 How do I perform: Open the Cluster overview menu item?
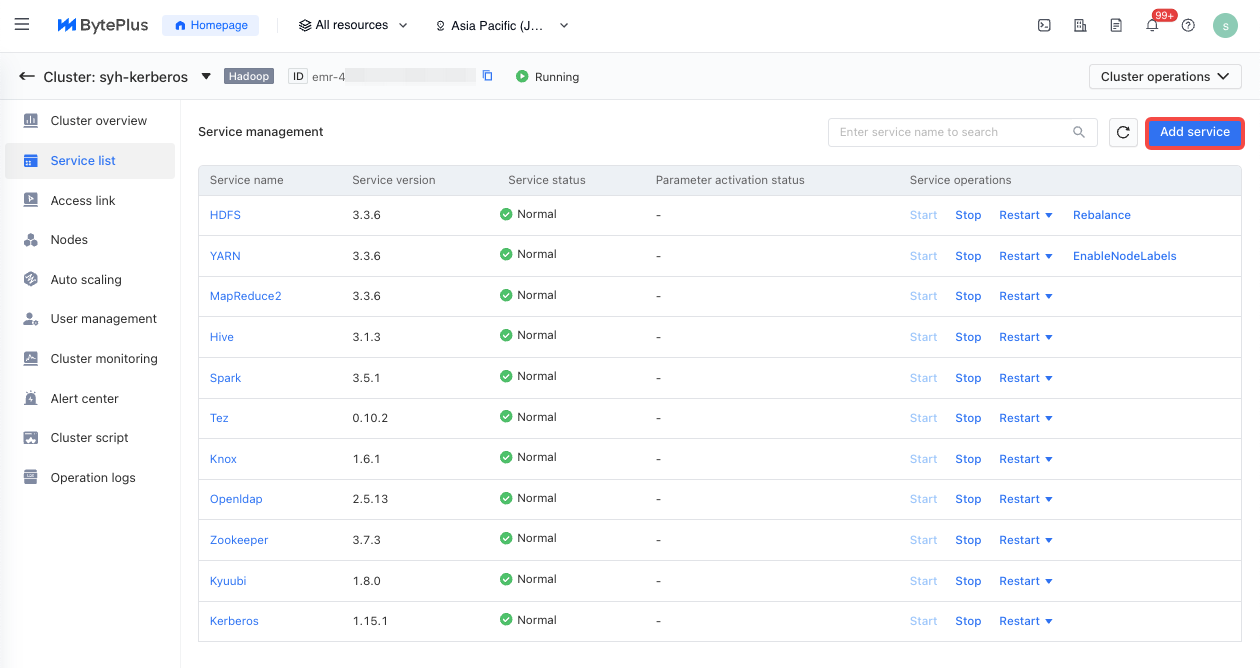click(x=98, y=121)
